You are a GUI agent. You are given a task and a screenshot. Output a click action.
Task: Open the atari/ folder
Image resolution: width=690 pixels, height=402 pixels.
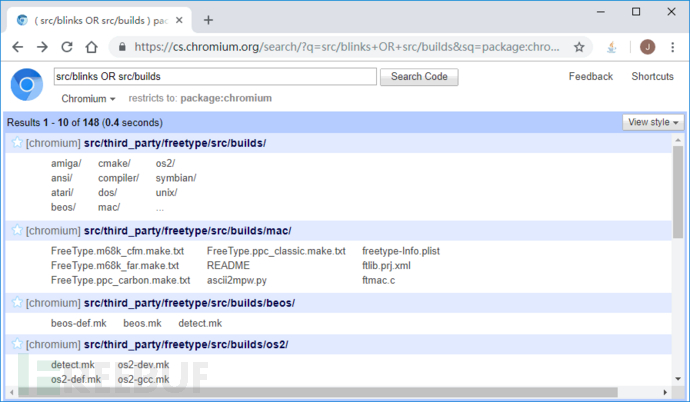[62, 193]
